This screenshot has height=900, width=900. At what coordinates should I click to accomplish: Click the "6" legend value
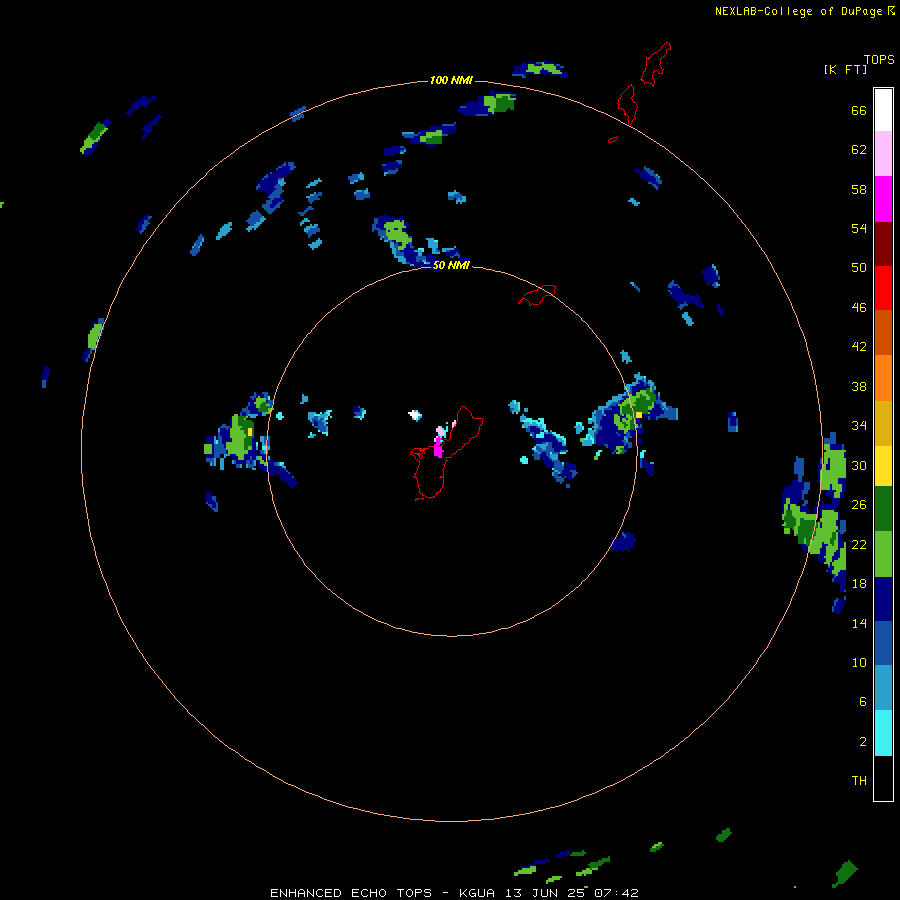point(863,701)
